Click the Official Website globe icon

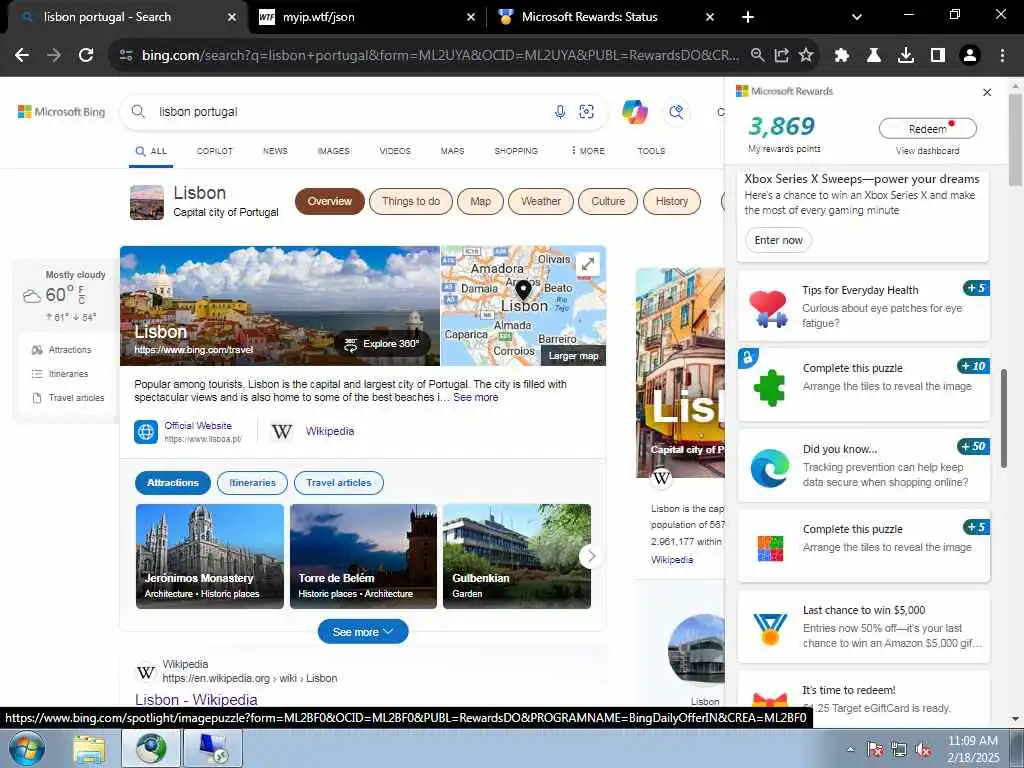[x=146, y=432]
